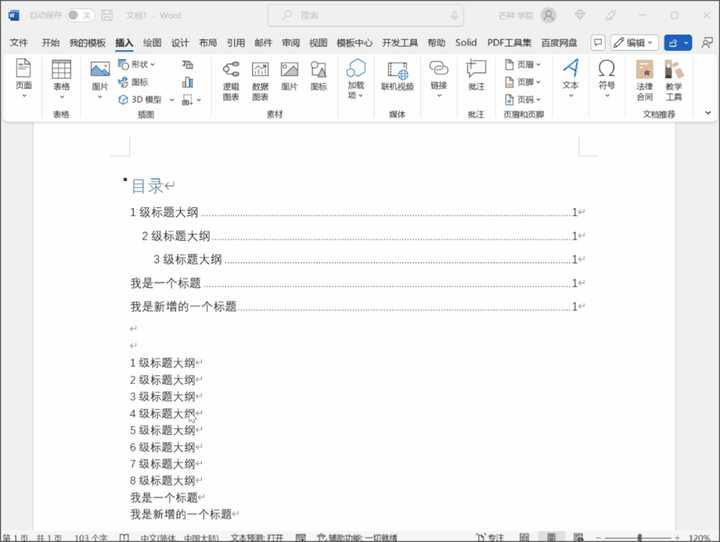The width and height of the screenshot is (720, 542).
Task: Open the 符号 (Symbols) dropdown
Action: click(x=607, y=79)
